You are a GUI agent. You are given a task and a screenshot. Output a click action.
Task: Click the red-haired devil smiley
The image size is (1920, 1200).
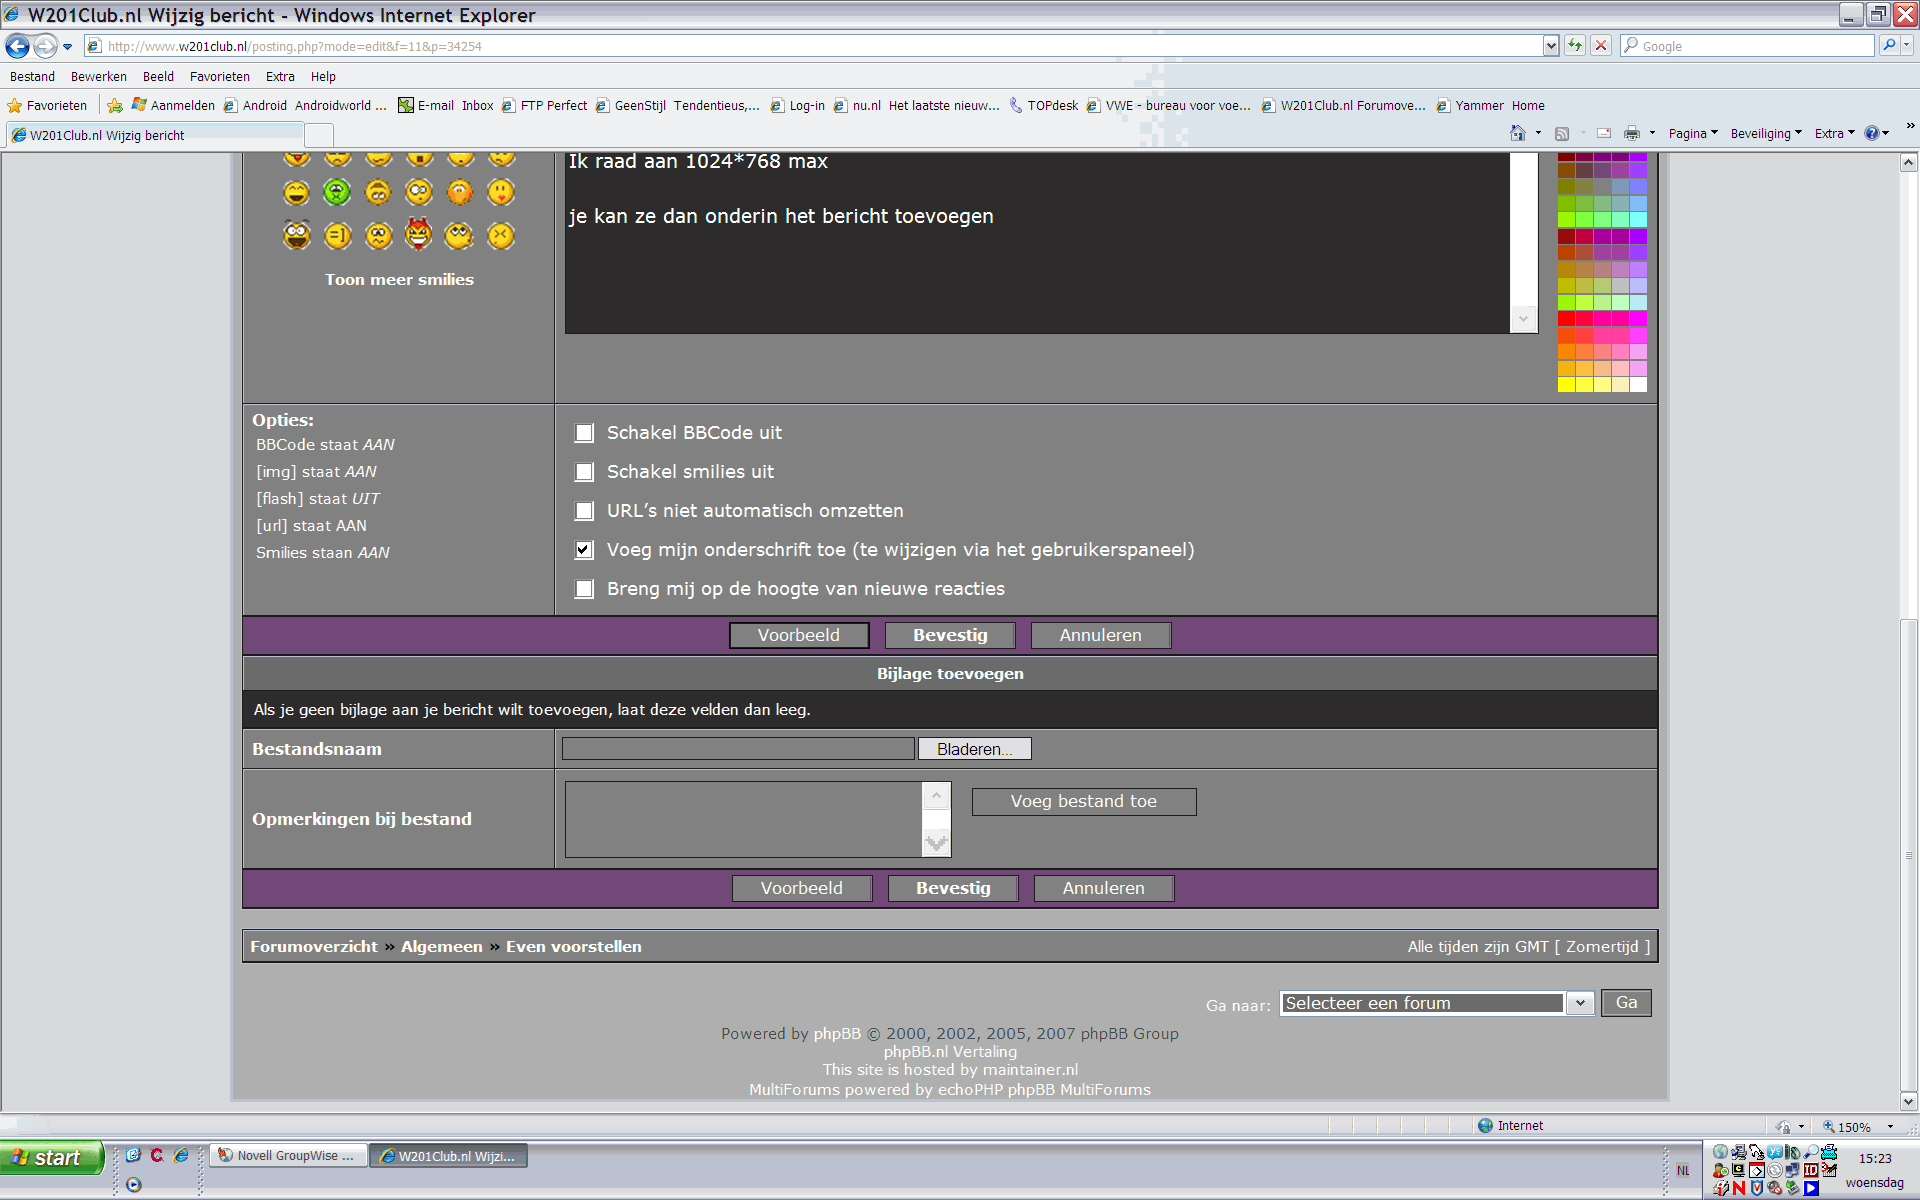pos(418,234)
